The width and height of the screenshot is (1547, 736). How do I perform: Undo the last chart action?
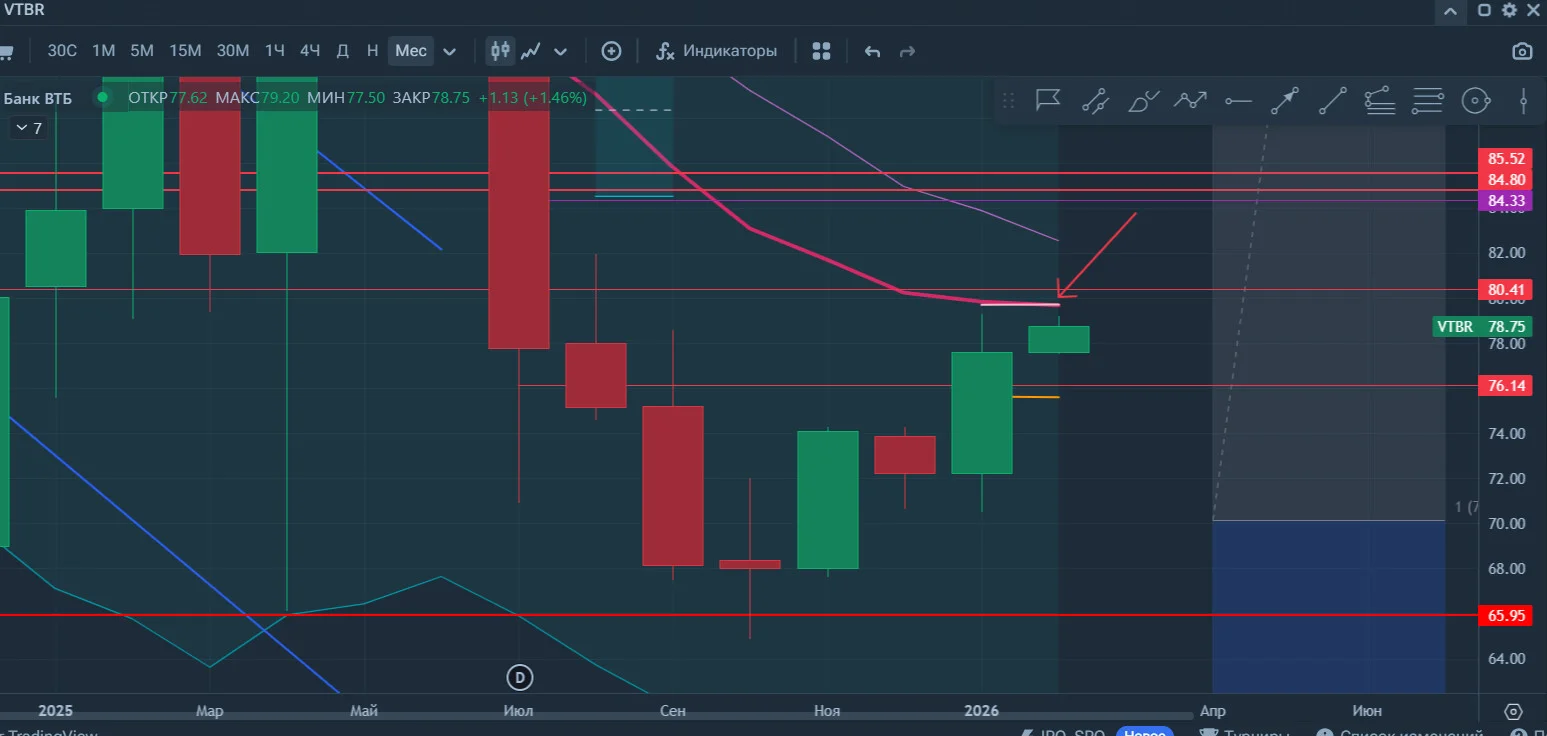pyautogui.click(x=872, y=51)
